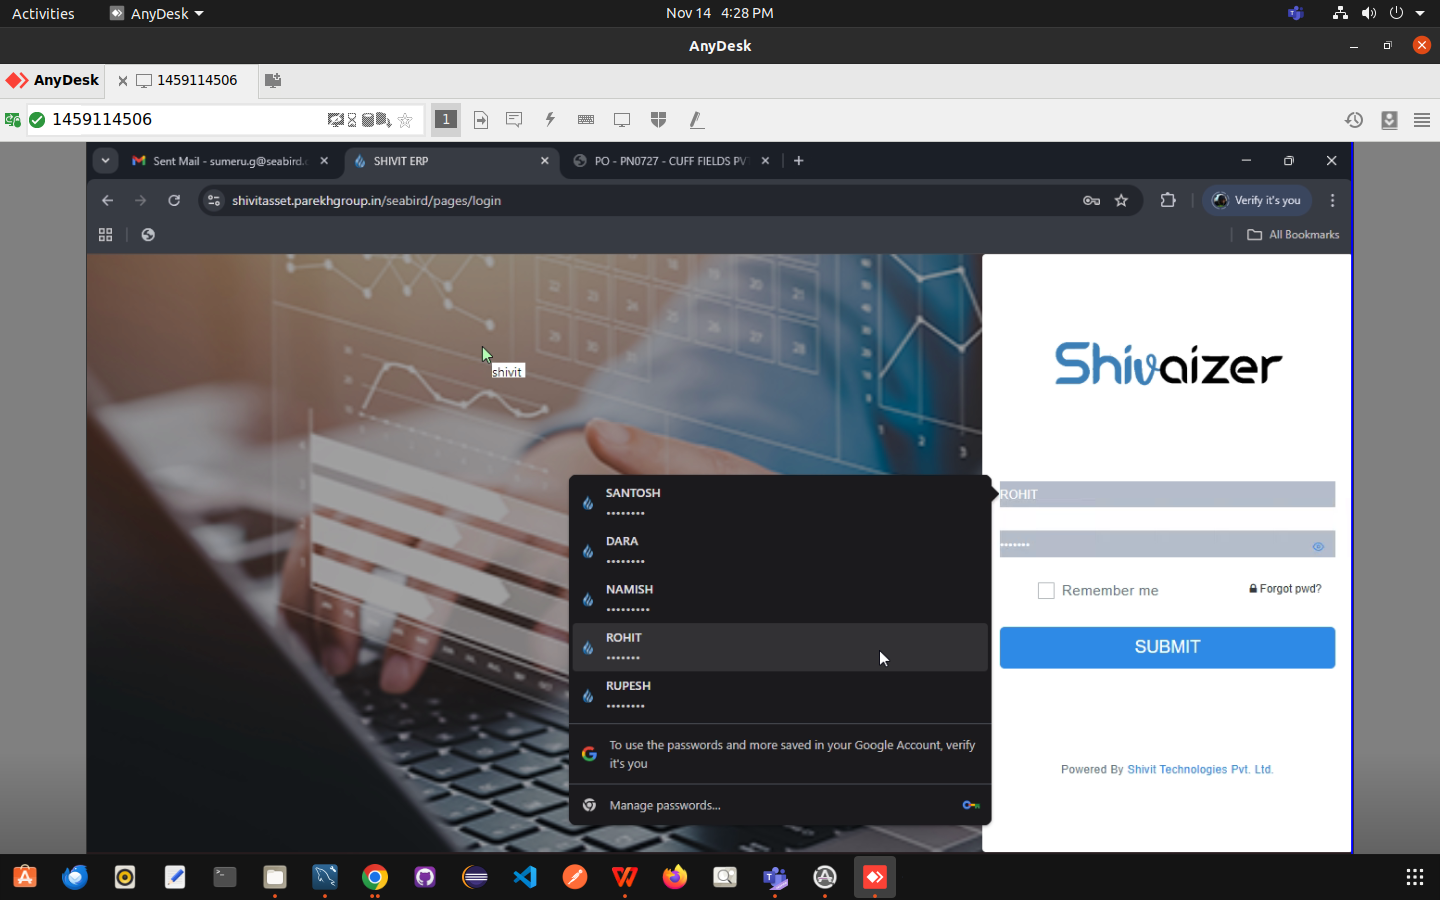Open the AnyDesk session history icon
The width and height of the screenshot is (1440, 900).
(x=1354, y=120)
